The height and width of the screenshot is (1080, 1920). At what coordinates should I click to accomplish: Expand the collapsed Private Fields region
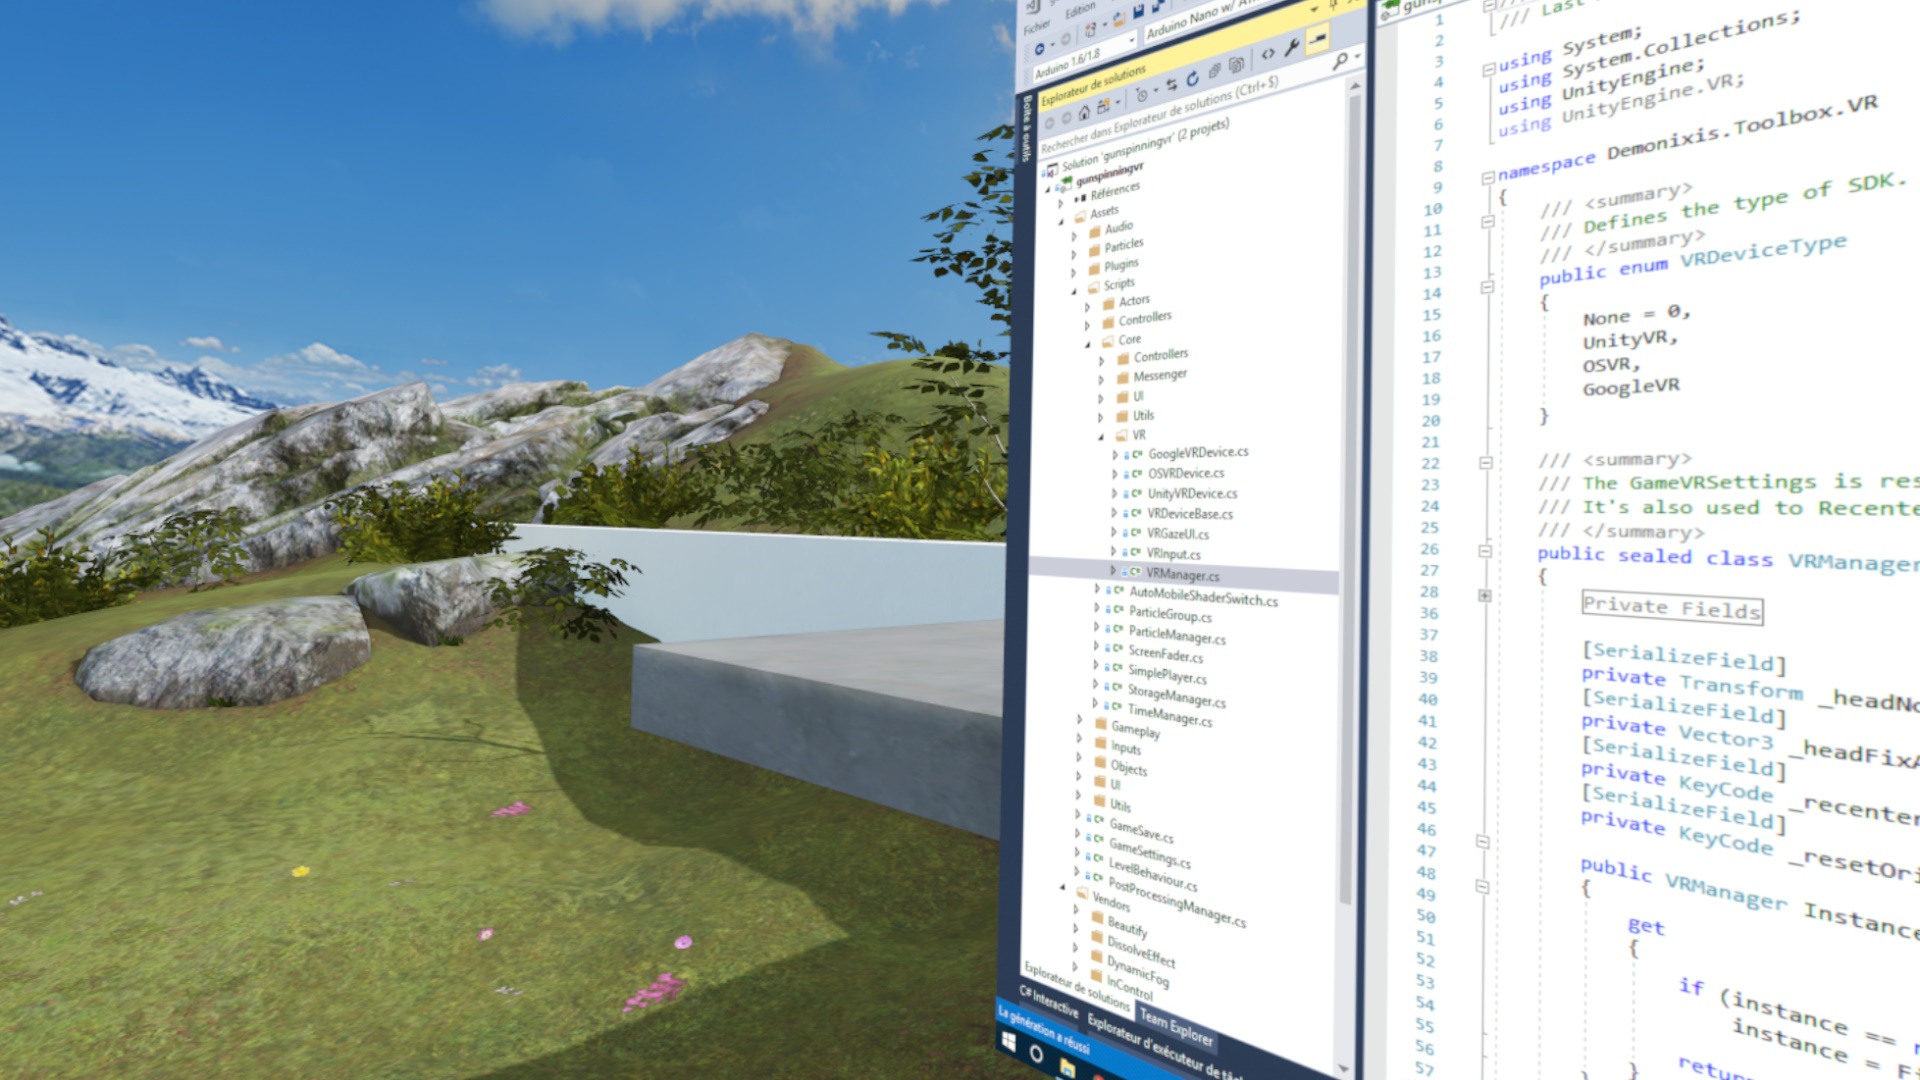tap(1485, 595)
